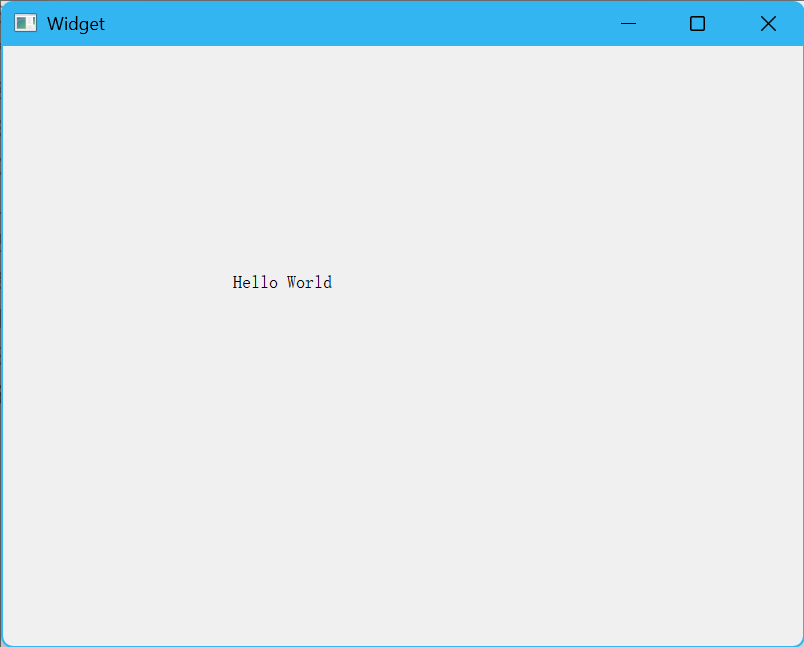
Task: Close the Widget window
Action: (768, 24)
